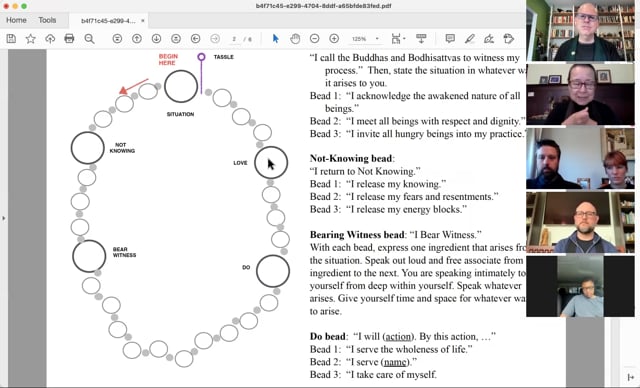Activate the arrow Selection tool
640x388 pixels.
point(276,39)
